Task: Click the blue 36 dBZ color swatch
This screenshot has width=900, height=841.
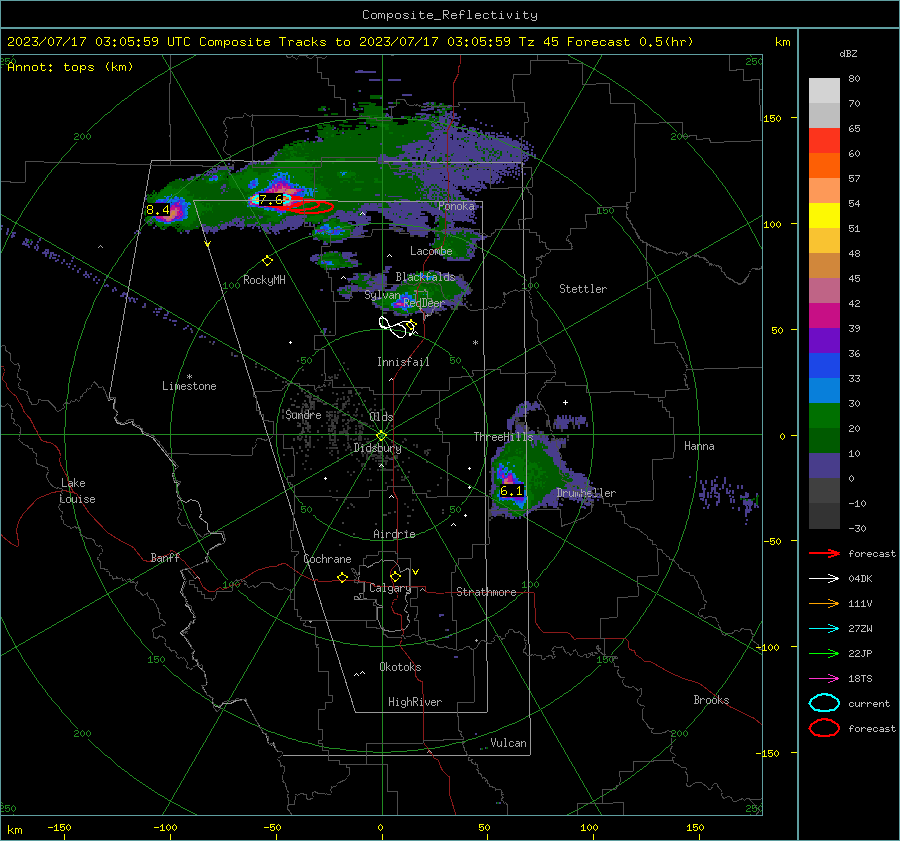Action: 824,365
